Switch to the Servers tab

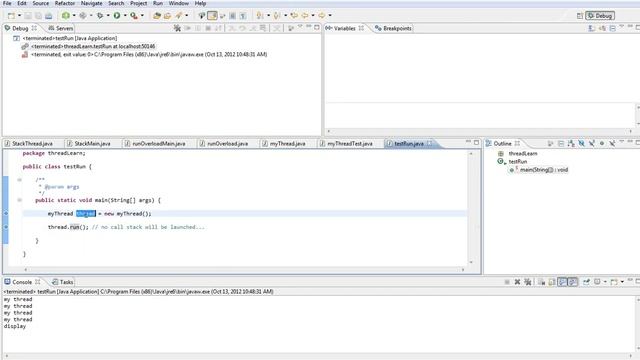[60, 28]
